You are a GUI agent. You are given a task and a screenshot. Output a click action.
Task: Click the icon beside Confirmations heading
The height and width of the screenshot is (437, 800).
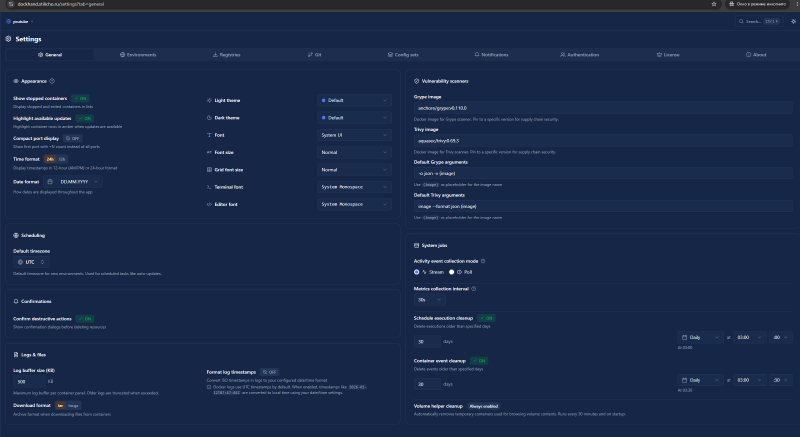click(16, 301)
